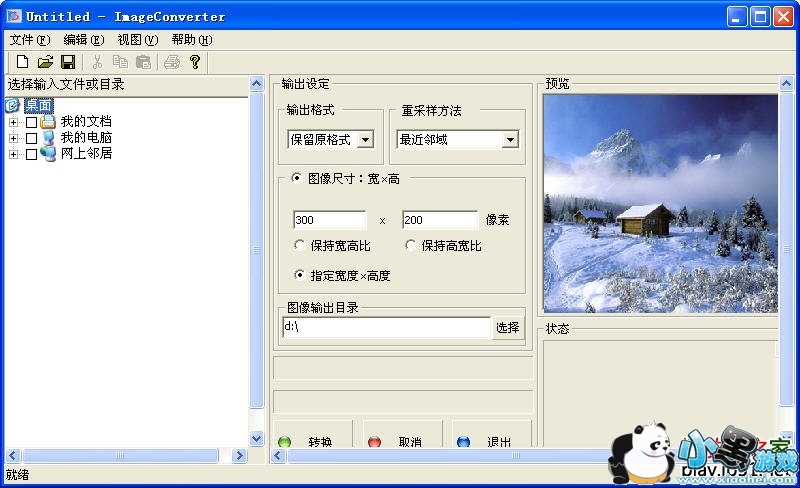Image resolution: width=800 pixels, height=488 pixels.
Task: Expand the 网上邻居 tree node
Action: click(13, 154)
